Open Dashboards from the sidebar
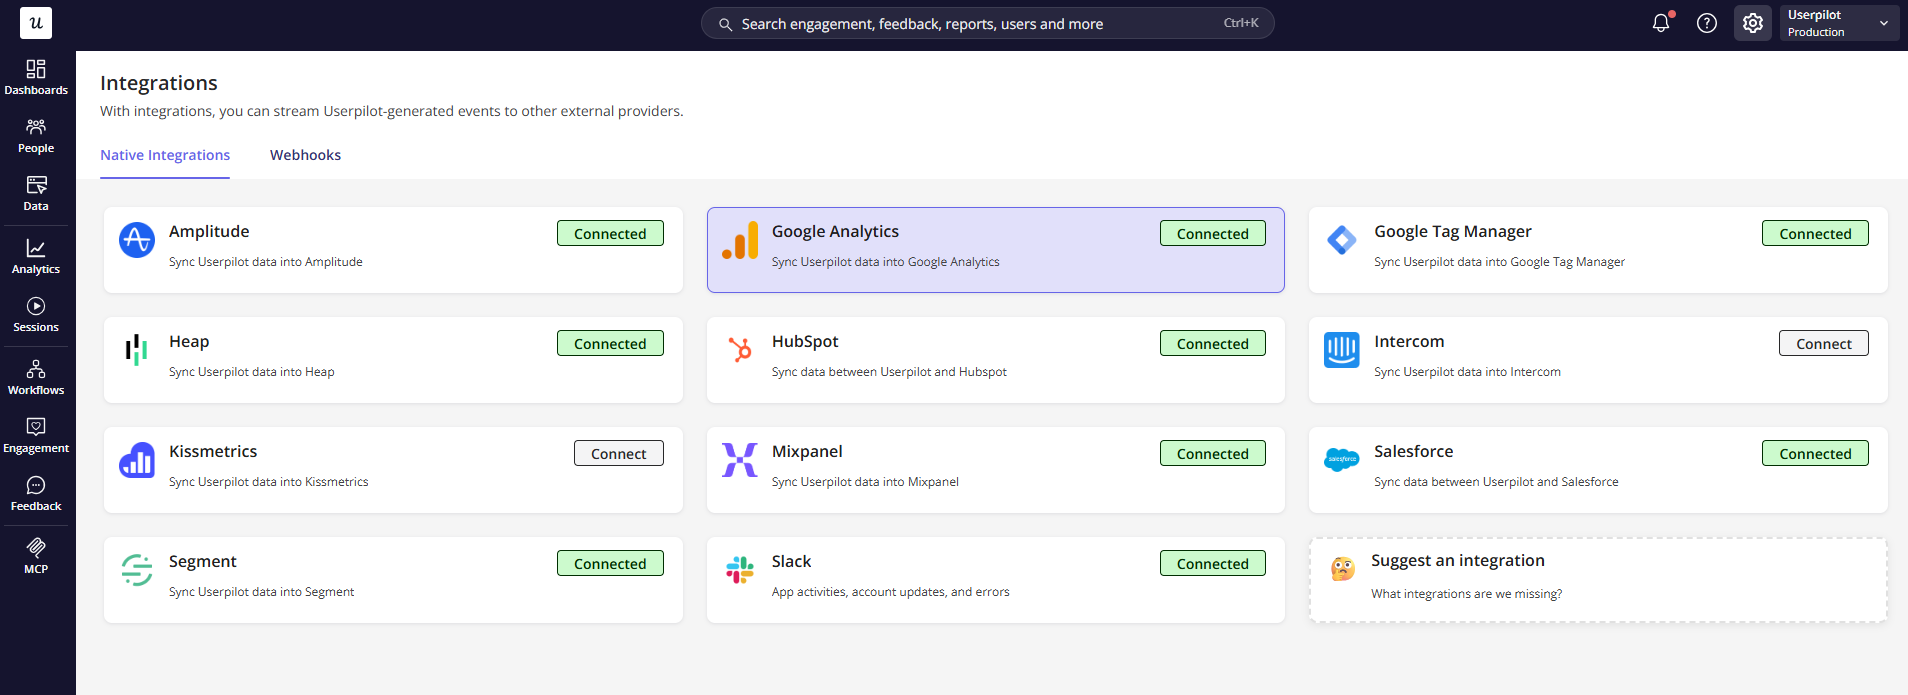Image resolution: width=1908 pixels, height=695 pixels. point(36,77)
